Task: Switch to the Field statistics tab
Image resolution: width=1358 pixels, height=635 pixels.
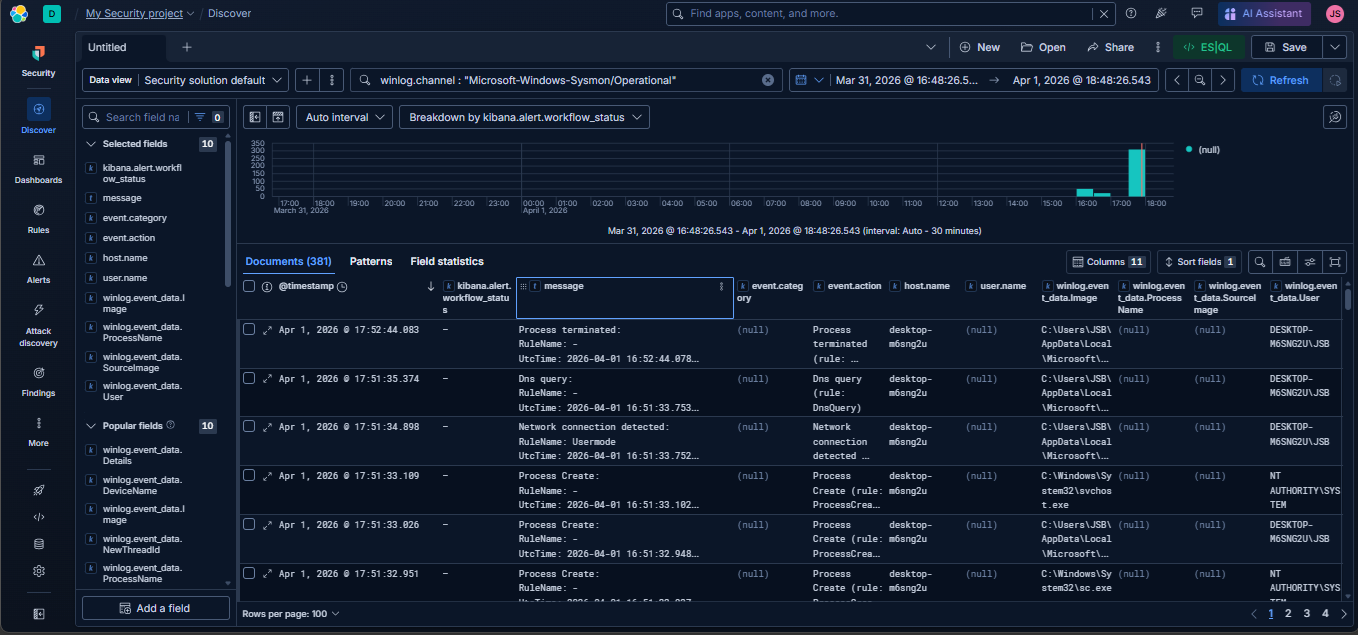Action: click(446, 261)
